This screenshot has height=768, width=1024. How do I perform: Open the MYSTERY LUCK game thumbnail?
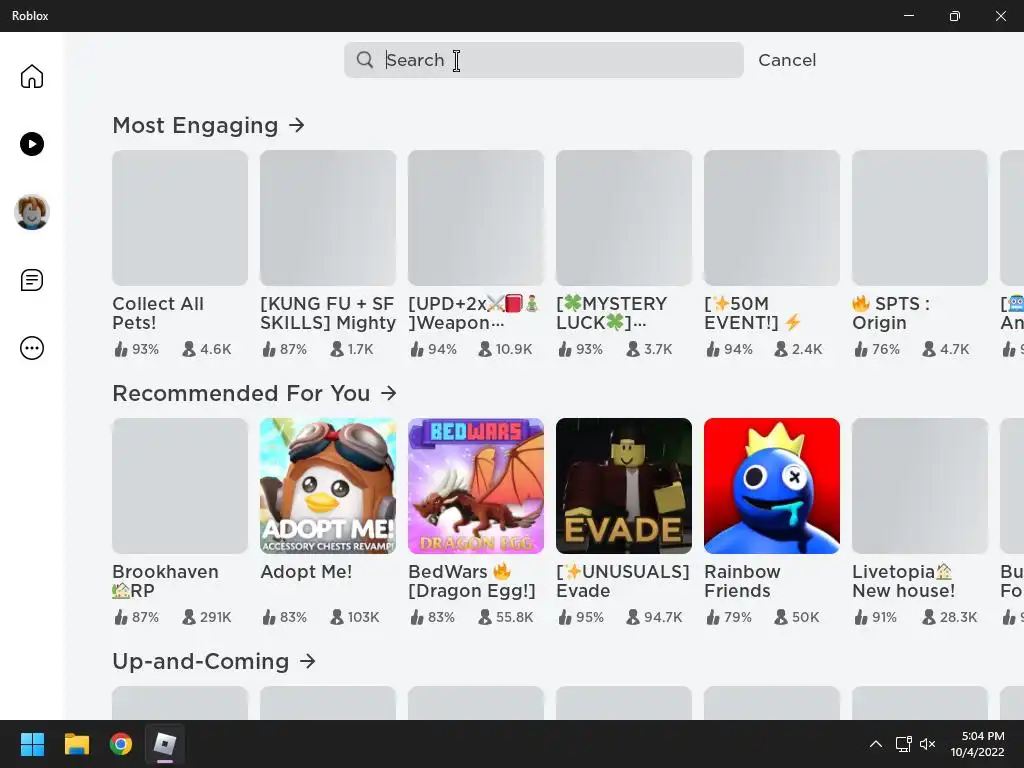(x=624, y=217)
